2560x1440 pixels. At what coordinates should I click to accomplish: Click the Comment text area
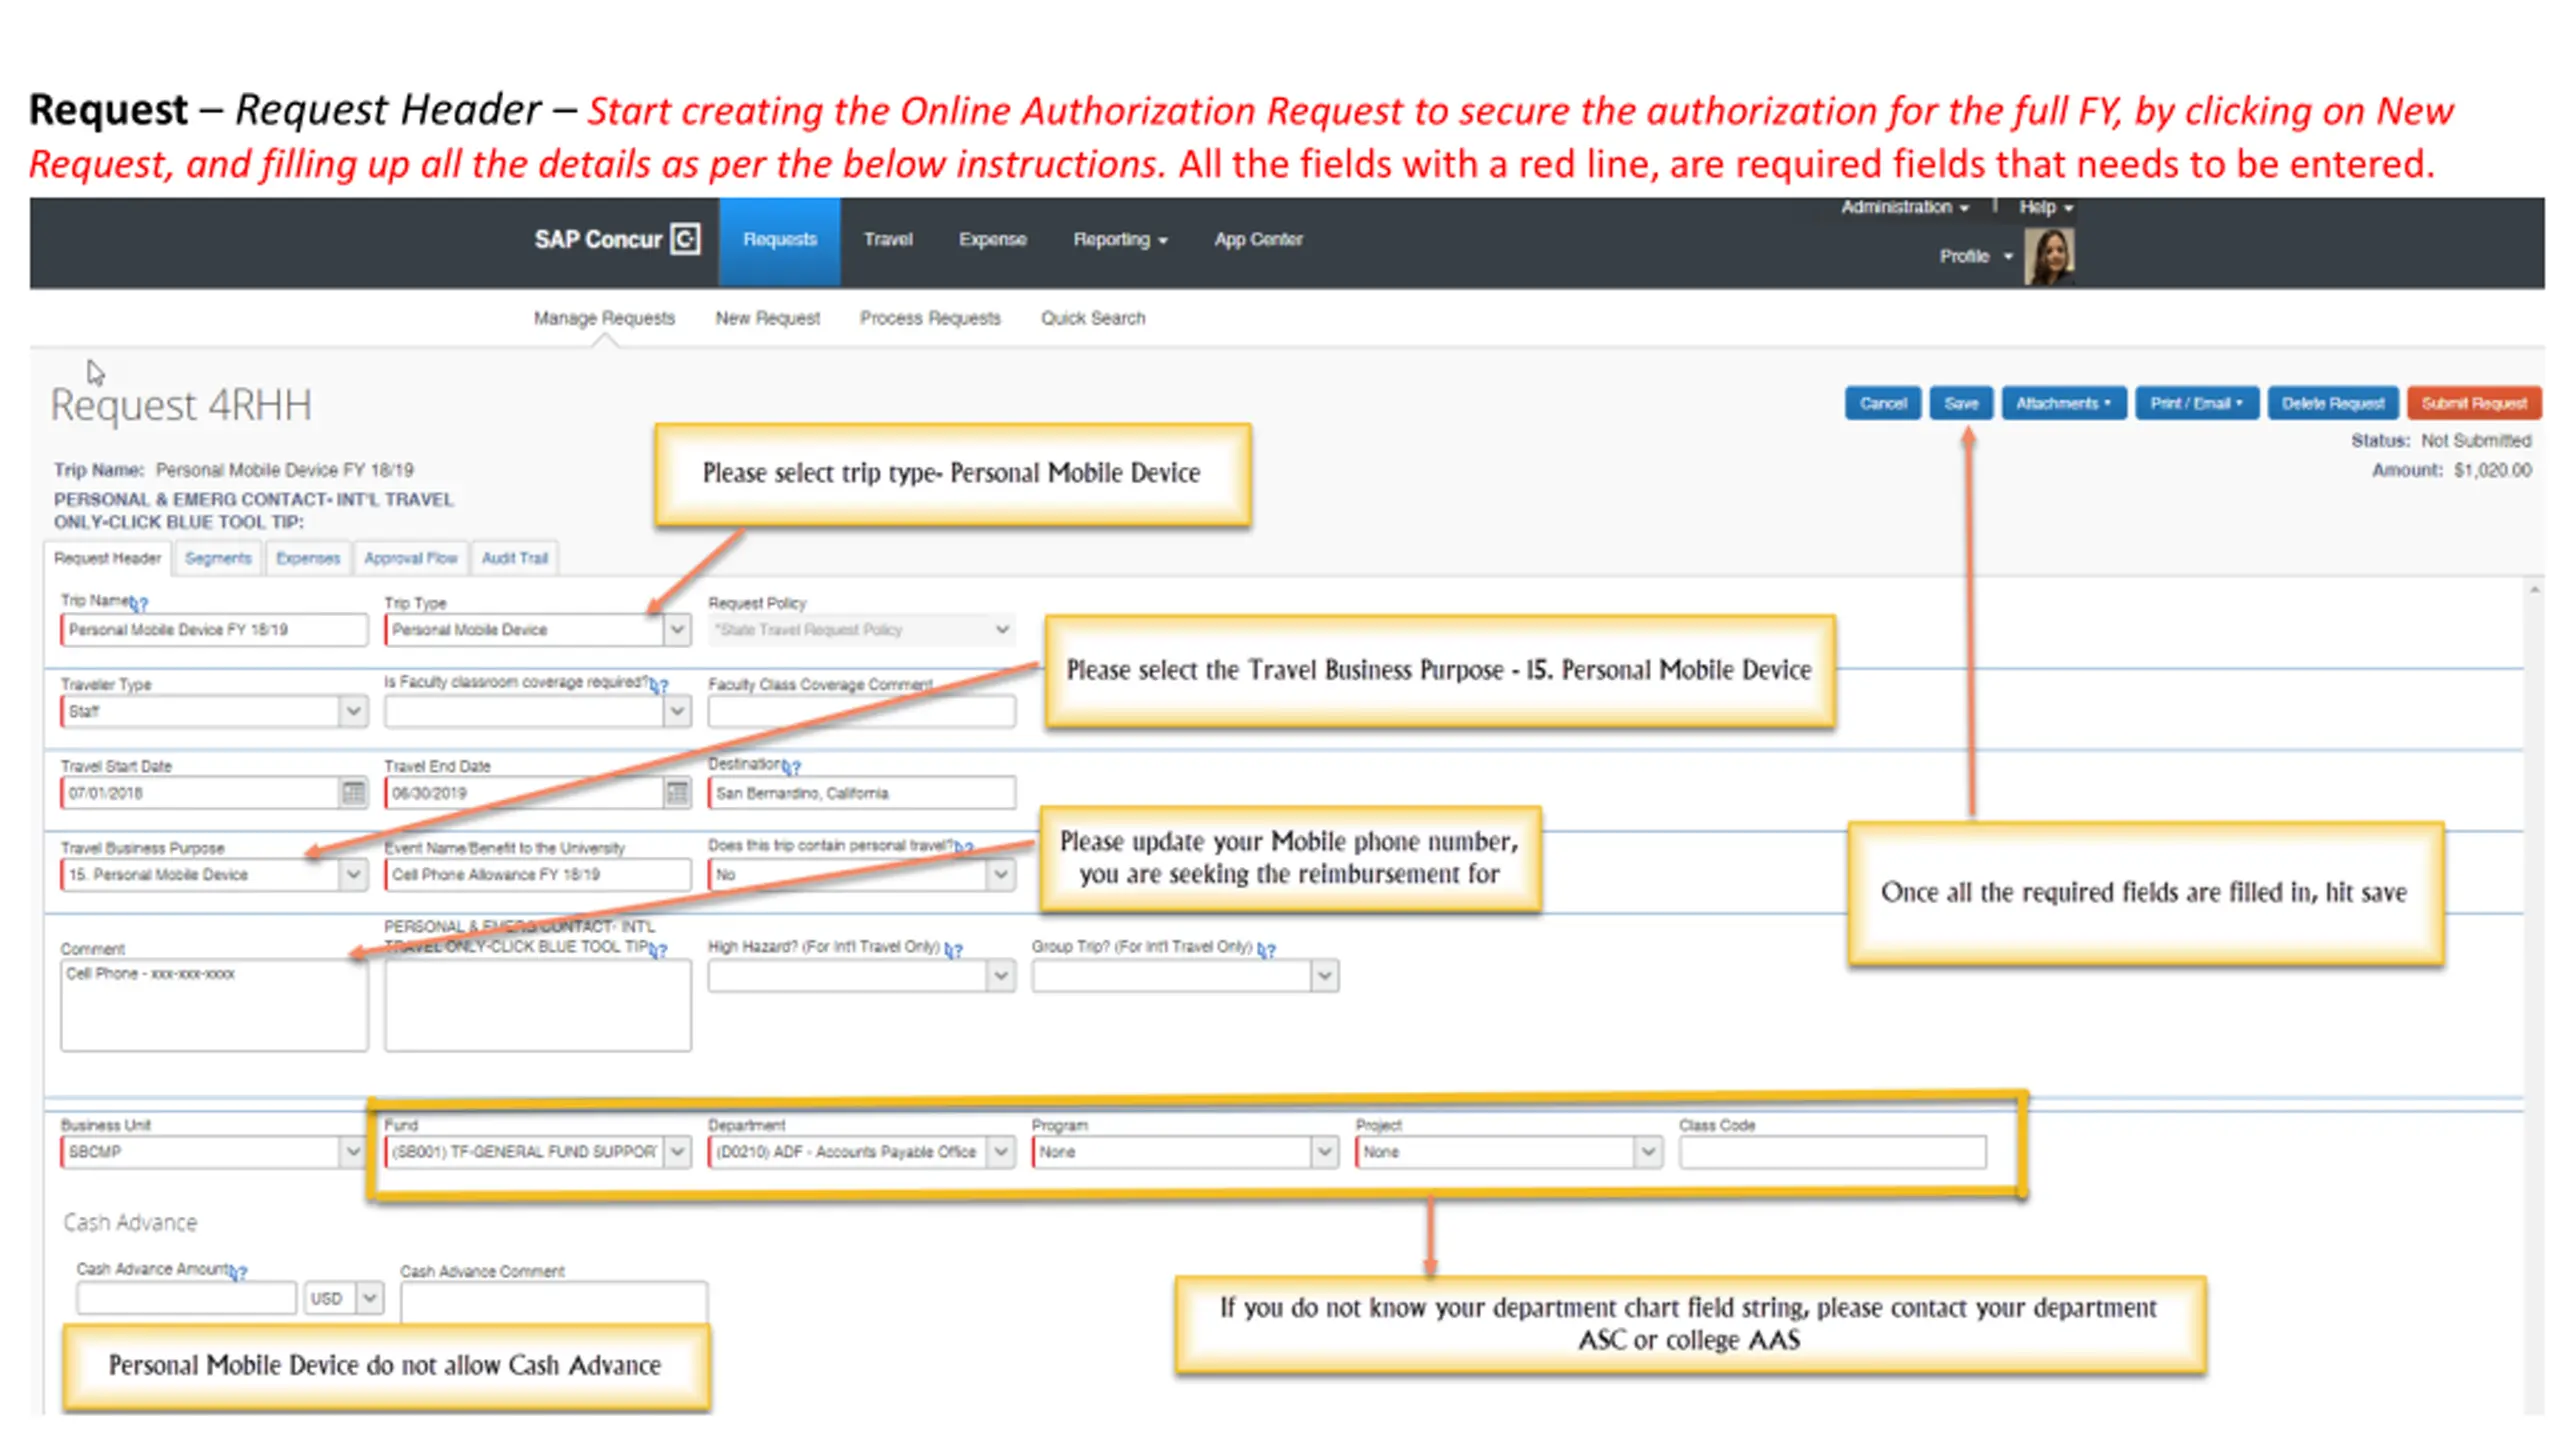(213, 1005)
